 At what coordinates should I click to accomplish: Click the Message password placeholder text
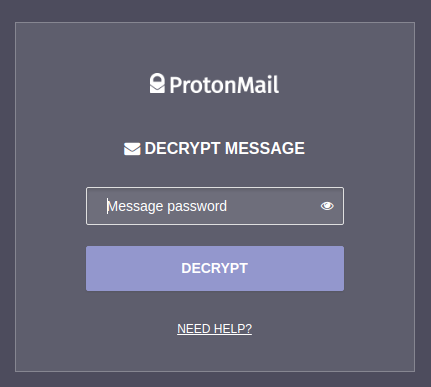[x=167, y=206]
